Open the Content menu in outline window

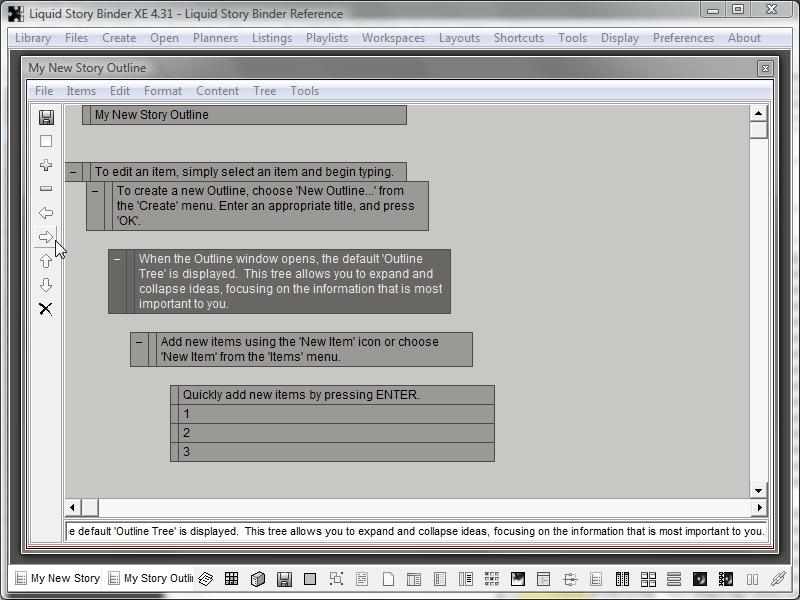pos(217,91)
